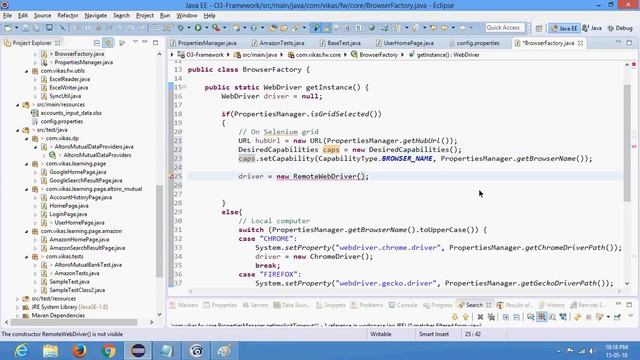This screenshot has height=360, width=640.
Task: Open Firefox from the Windows taskbar
Action: coord(80,351)
